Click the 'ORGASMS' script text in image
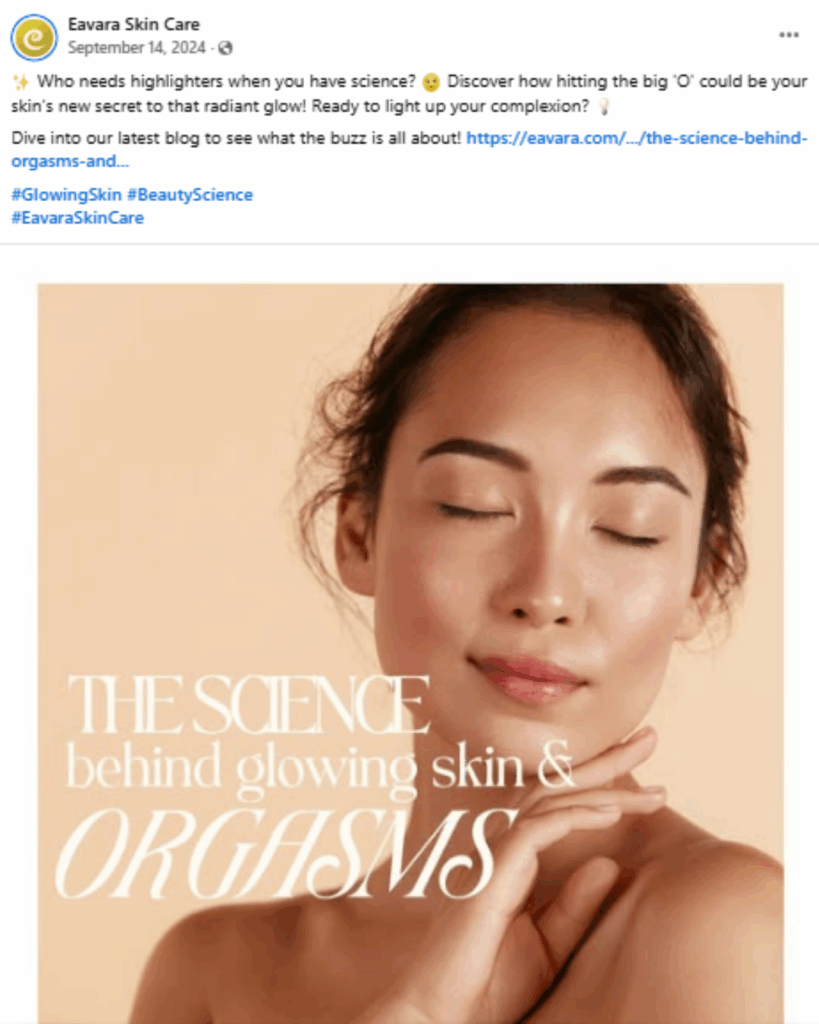The width and height of the screenshot is (819, 1024). pyautogui.click(x=285, y=853)
